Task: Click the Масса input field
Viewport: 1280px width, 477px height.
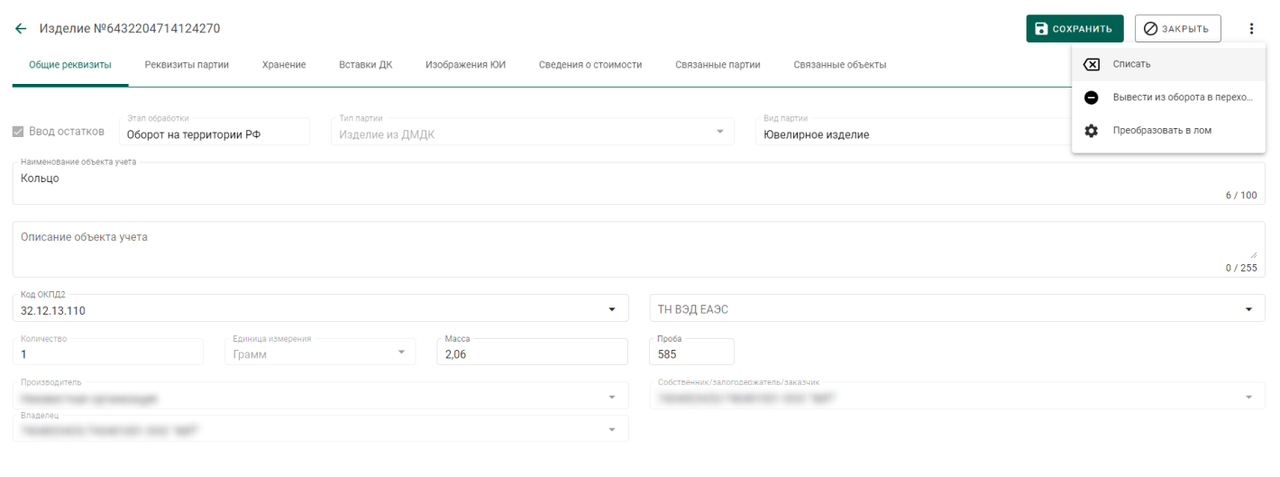Action: [533, 352]
